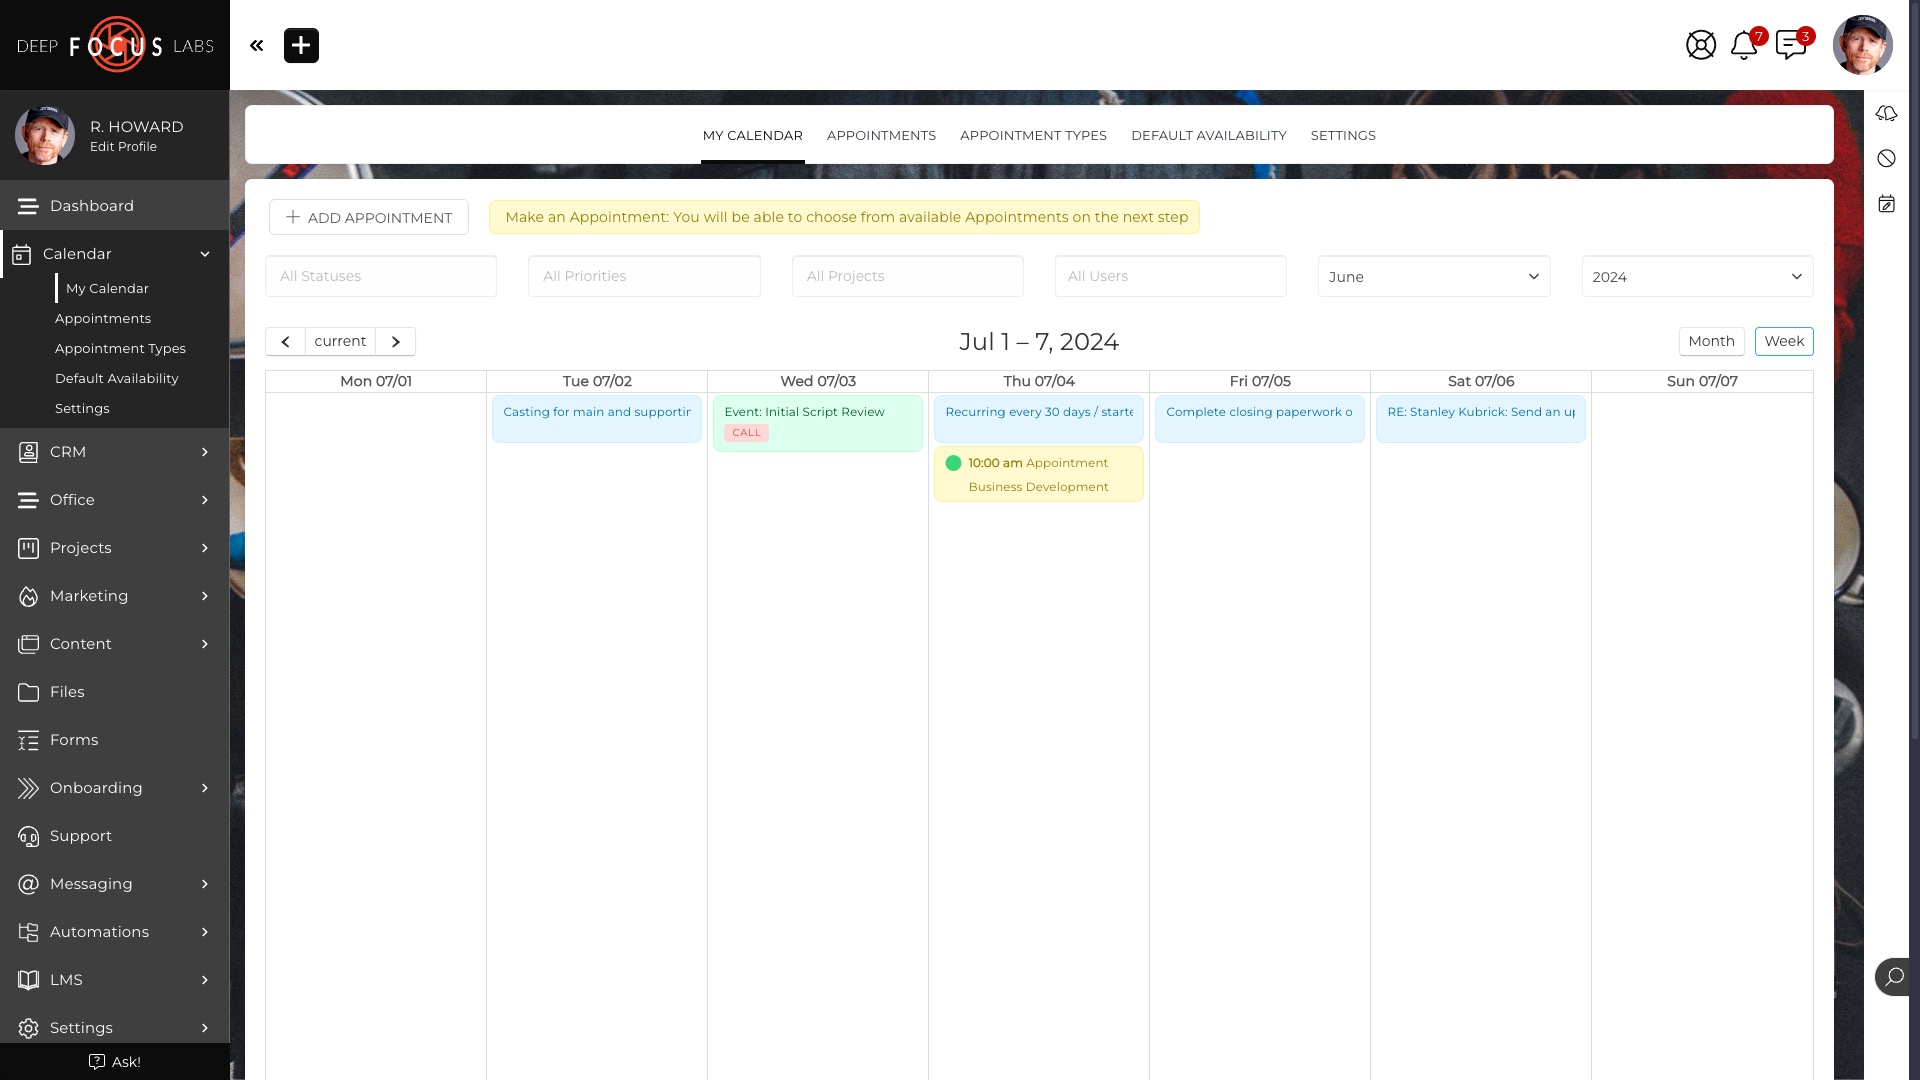Open the June month dropdown
This screenshot has height=1080, width=1920.
1433,276
